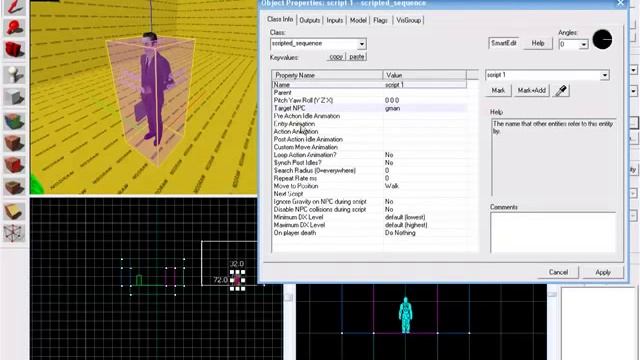This screenshot has height=360, width=640.
Task: Click the Apply current texture icon
Action: click(14, 143)
